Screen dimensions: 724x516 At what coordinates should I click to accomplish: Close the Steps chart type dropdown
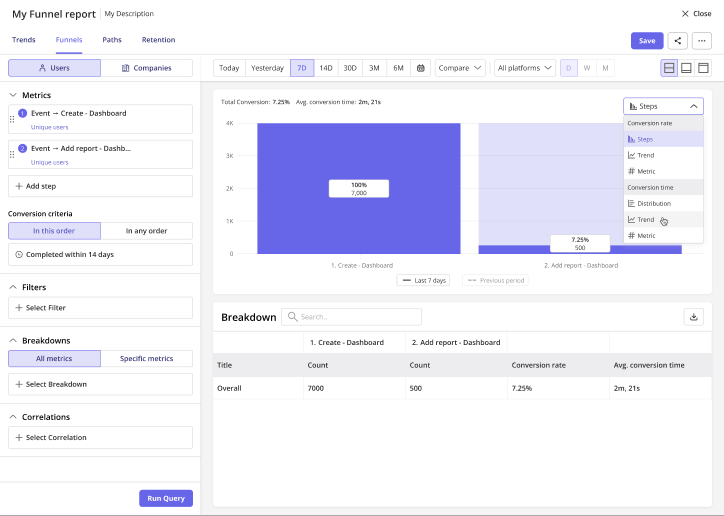pos(664,106)
